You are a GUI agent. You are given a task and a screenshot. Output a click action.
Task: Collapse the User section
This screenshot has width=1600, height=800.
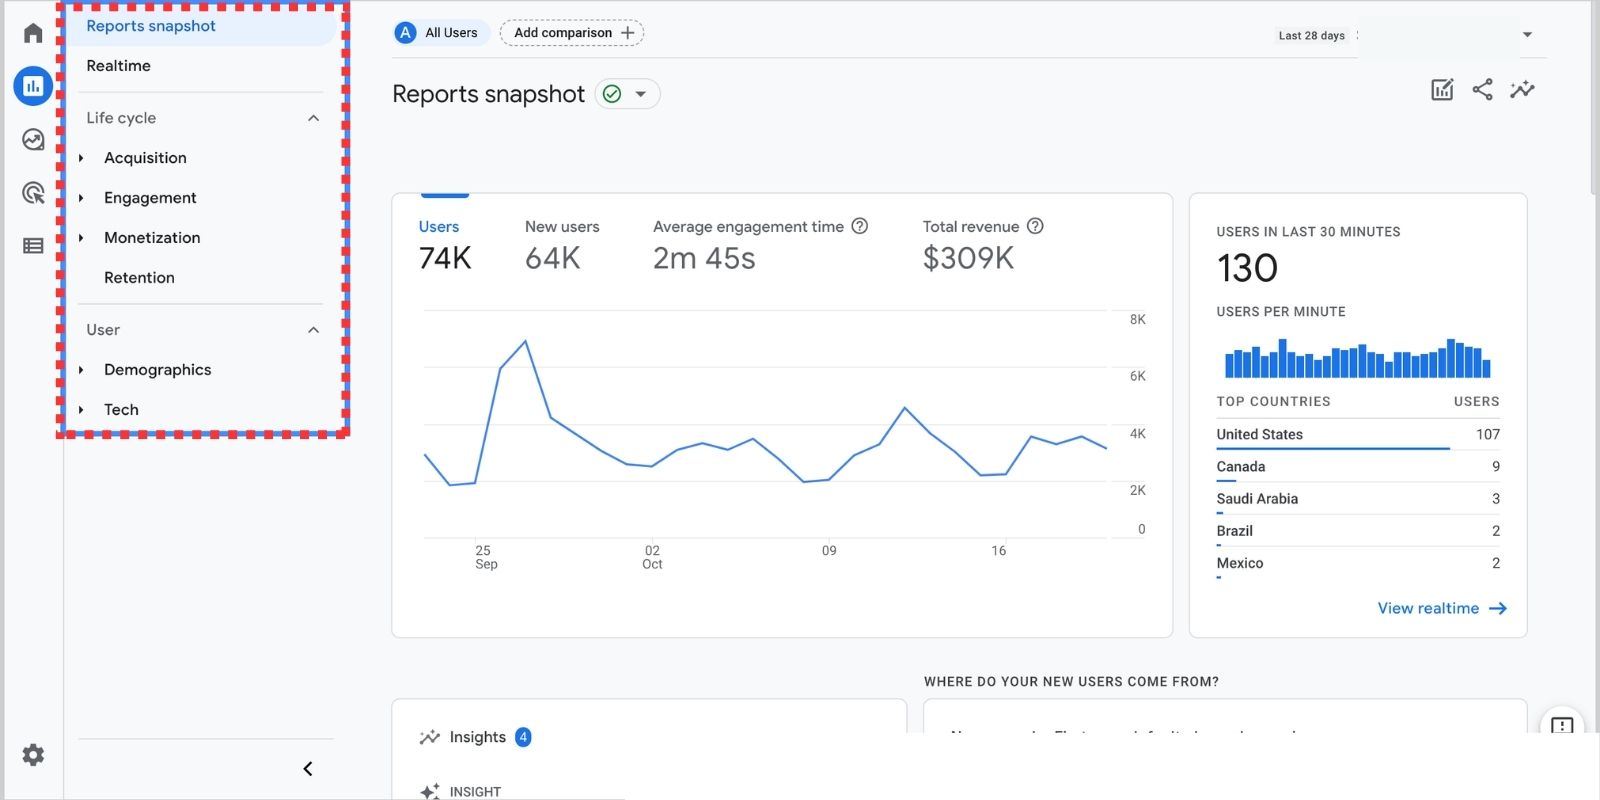(x=313, y=330)
